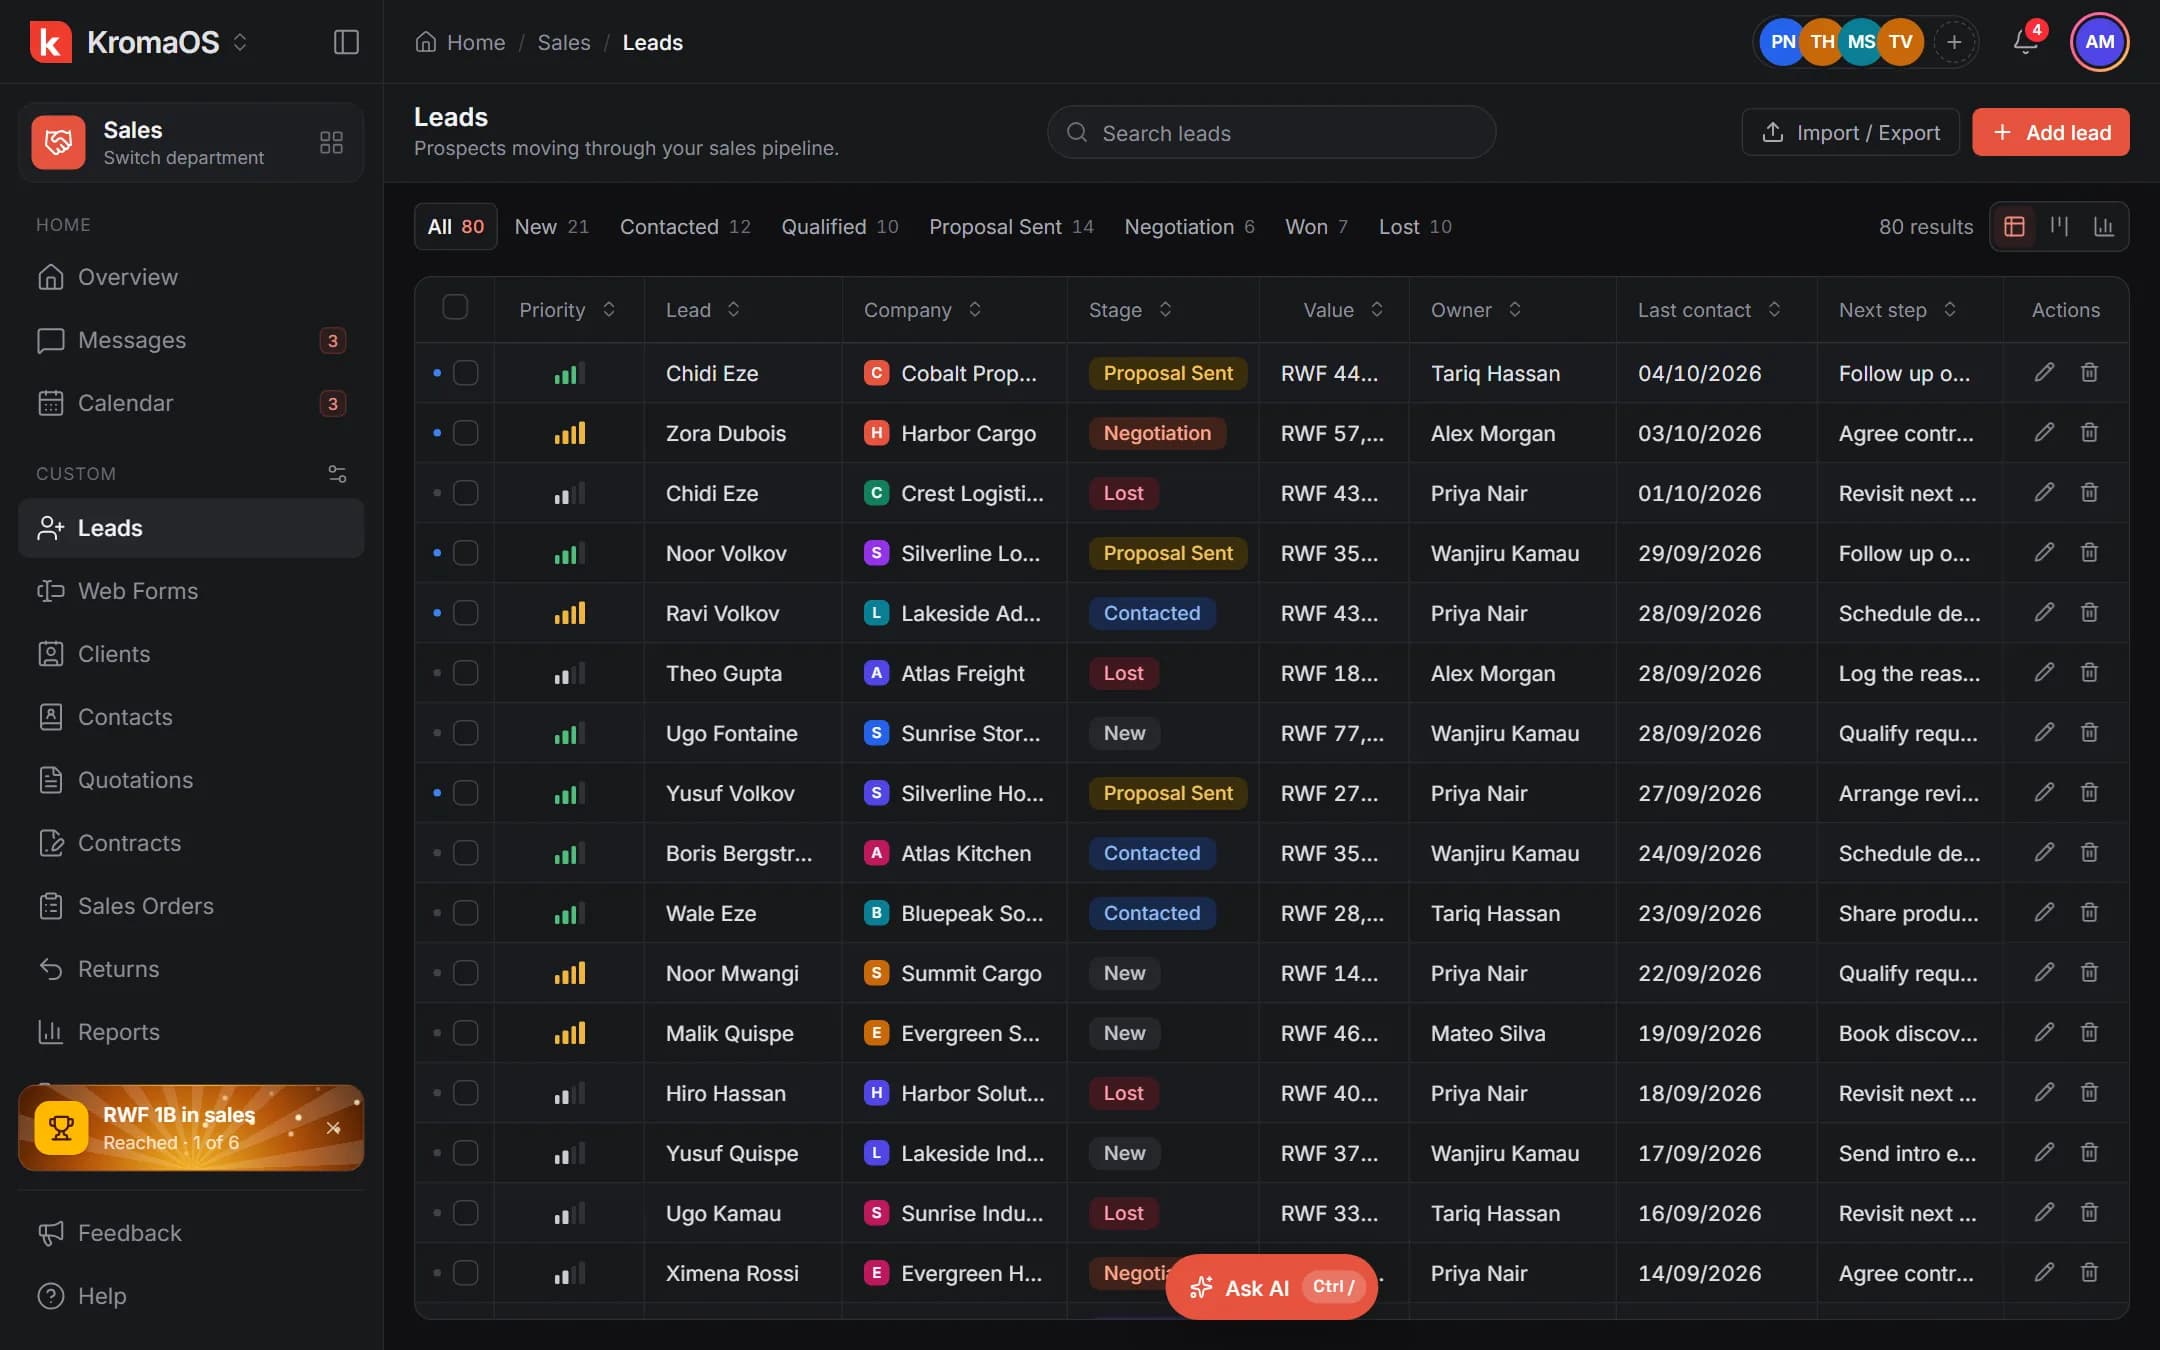Check the Boris Bergstr... row checkbox

click(x=466, y=853)
